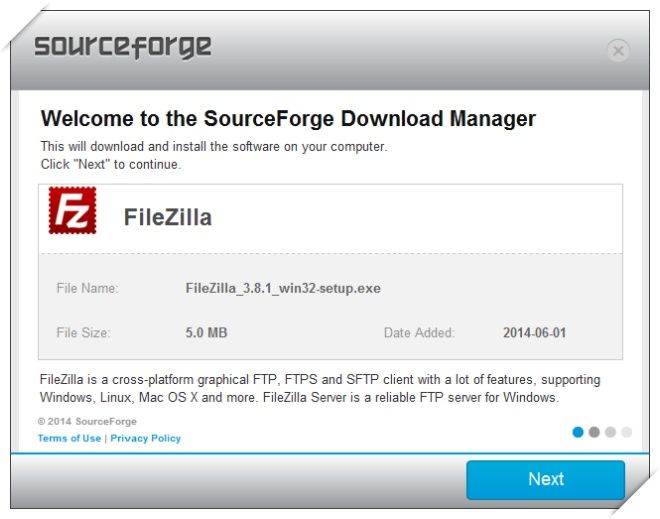
Task: Select the fourth faint step dot
Action: pos(626,432)
